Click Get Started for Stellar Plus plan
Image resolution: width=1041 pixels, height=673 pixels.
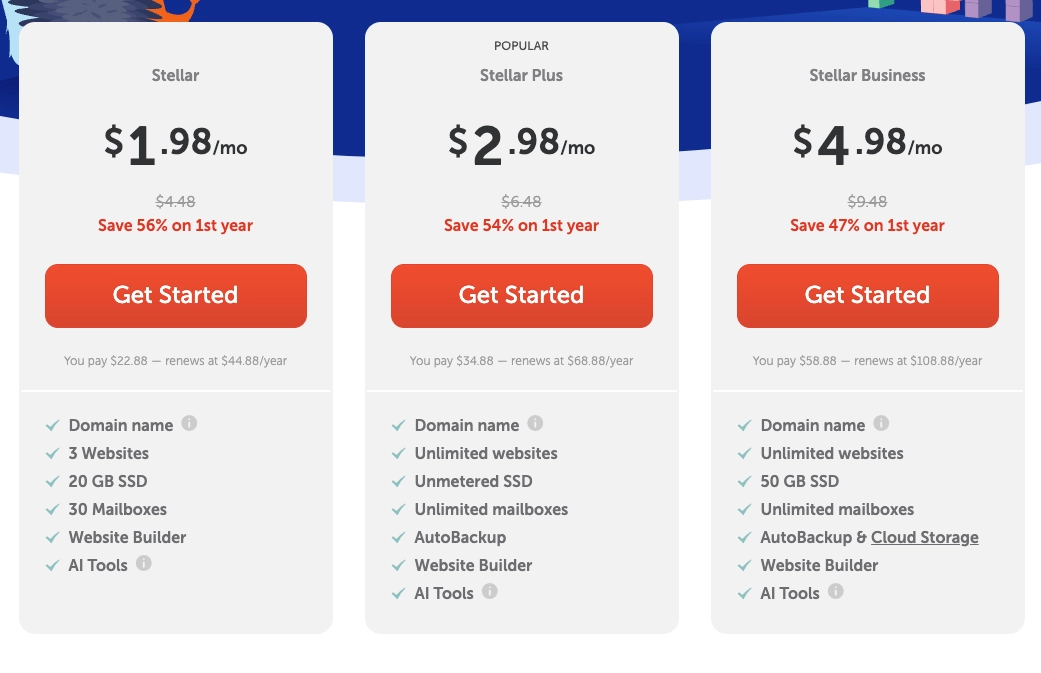click(x=522, y=296)
